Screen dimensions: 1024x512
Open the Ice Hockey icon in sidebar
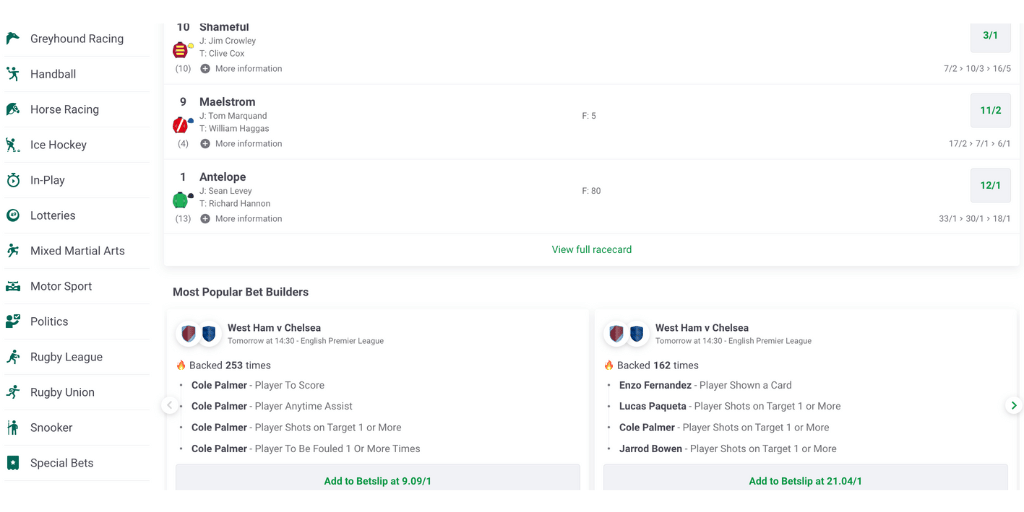(x=12, y=144)
